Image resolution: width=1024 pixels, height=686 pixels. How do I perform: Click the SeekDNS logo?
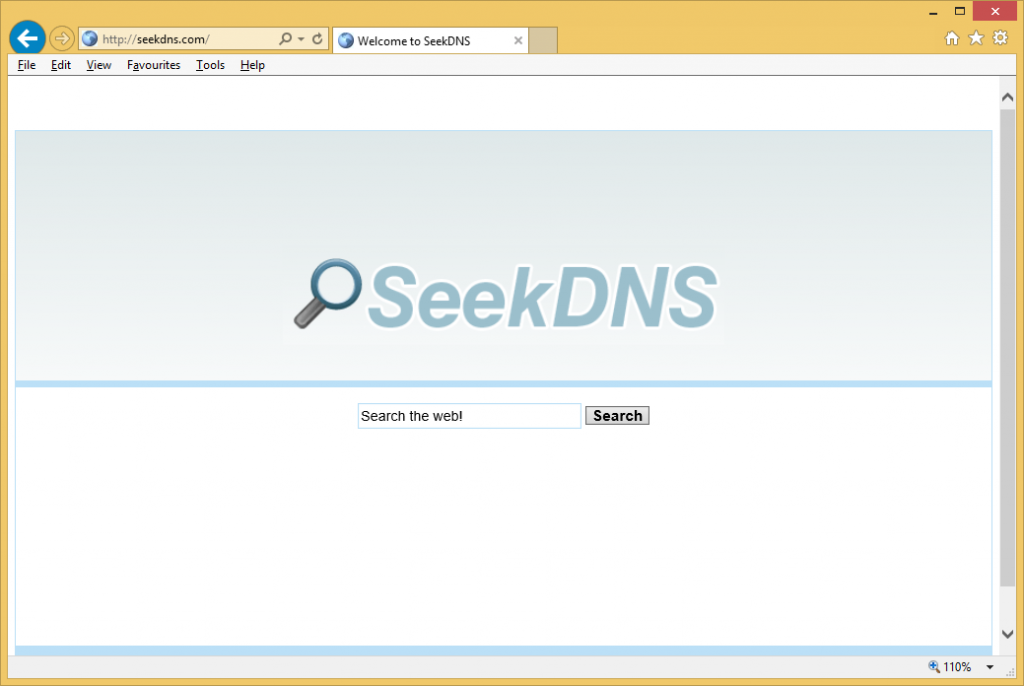point(505,295)
